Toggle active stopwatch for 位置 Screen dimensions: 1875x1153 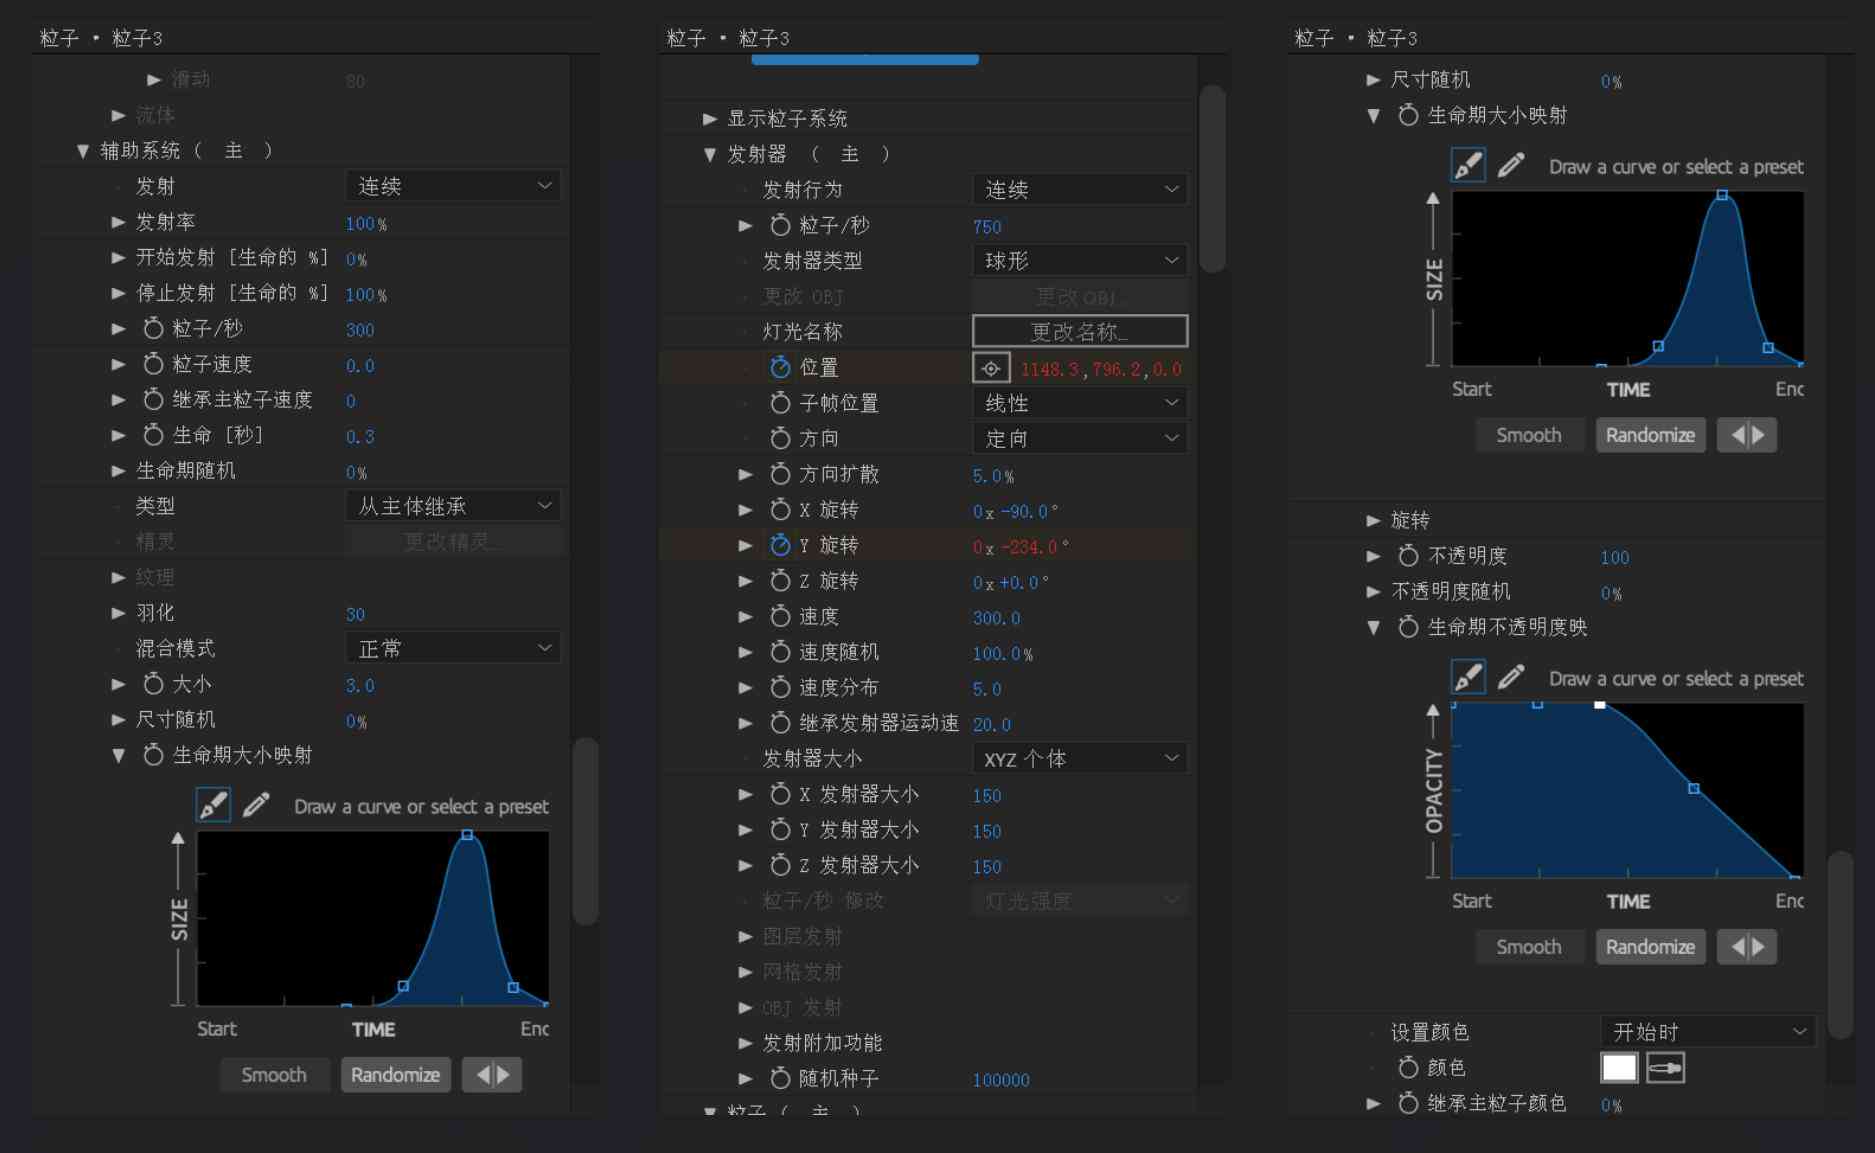pyautogui.click(x=780, y=367)
